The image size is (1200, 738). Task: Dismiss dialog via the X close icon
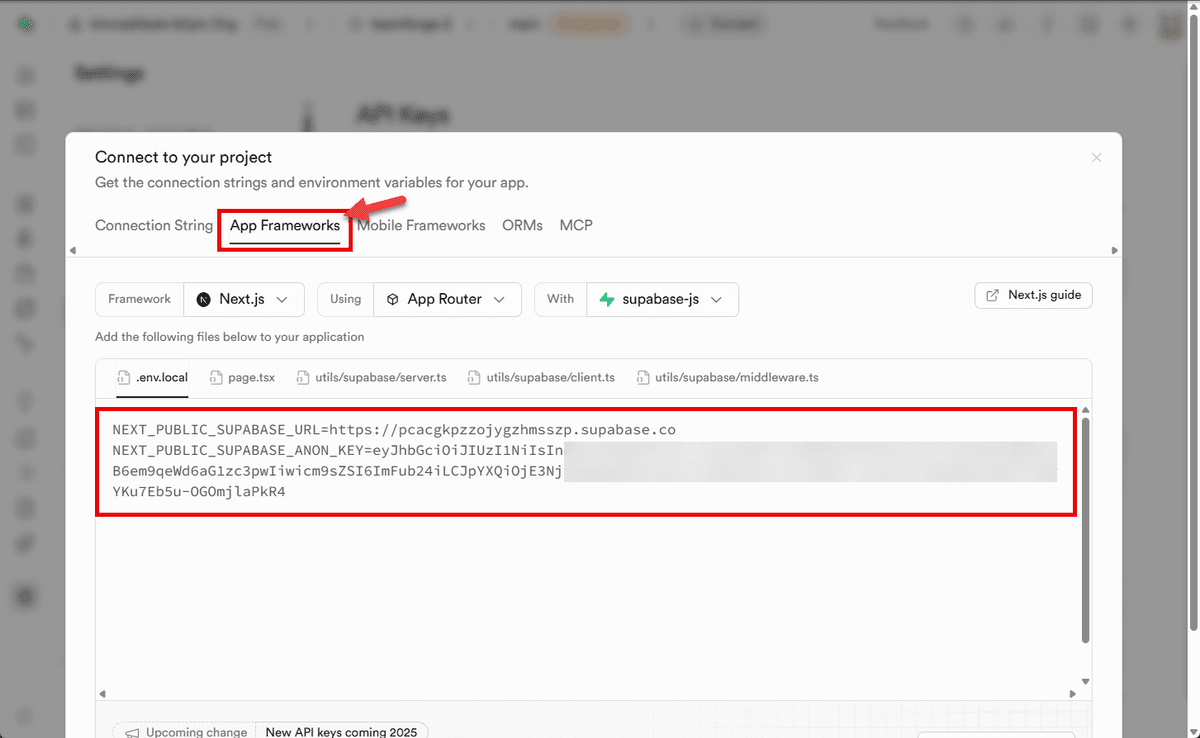pyautogui.click(x=1096, y=157)
